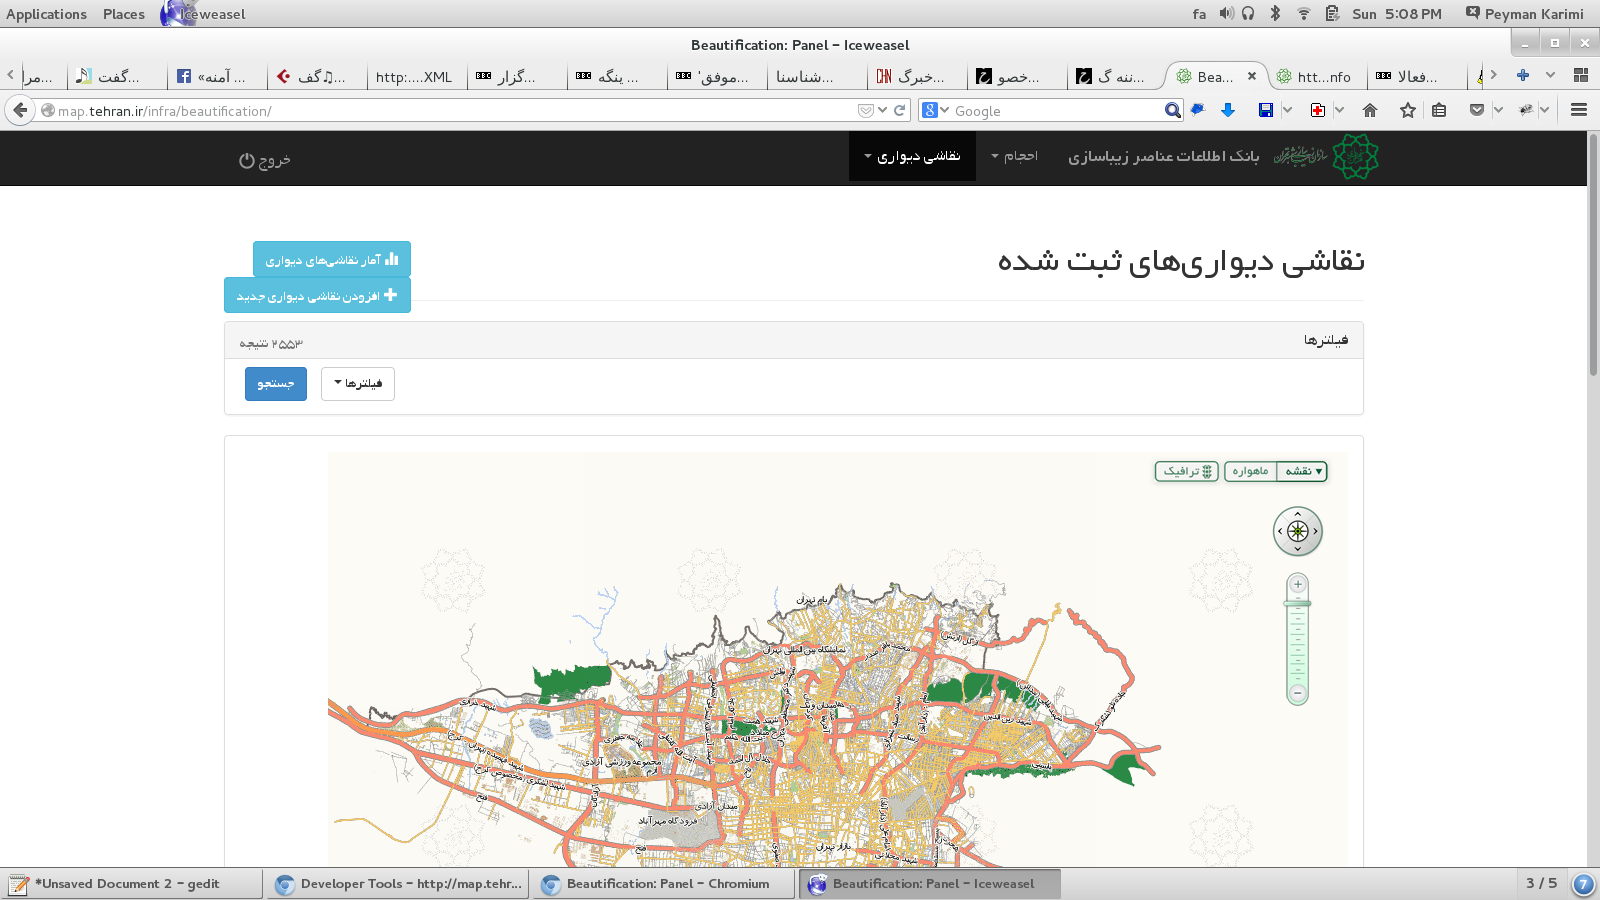This screenshot has height=900, width=1600.
Task: Click the browser back arrow button
Action: tap(20, 110)
